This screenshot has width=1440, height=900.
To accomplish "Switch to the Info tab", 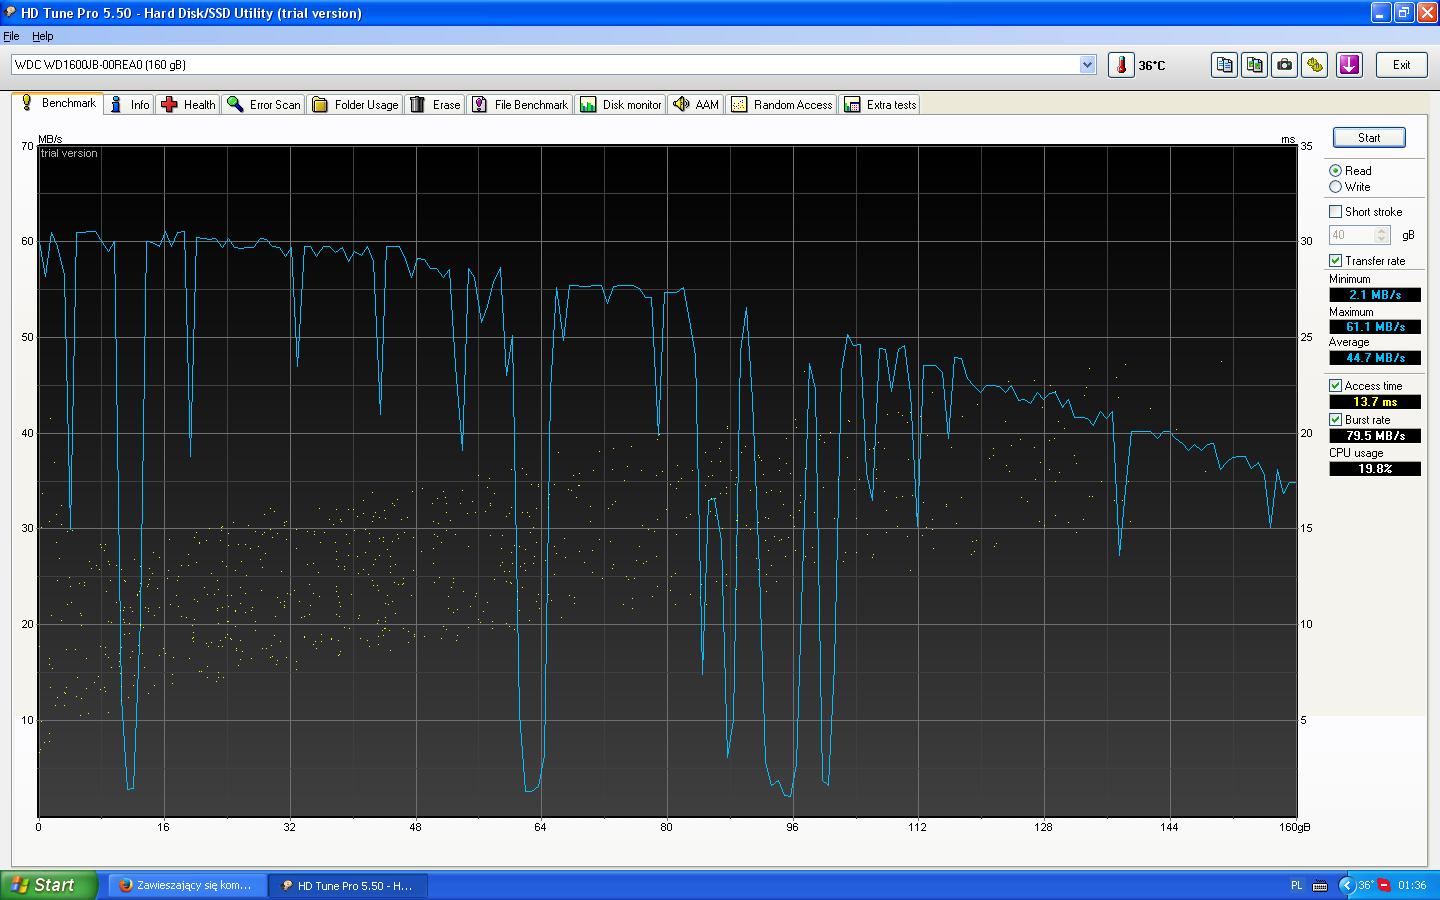I will pyautogui.click(x=129, y=104).
